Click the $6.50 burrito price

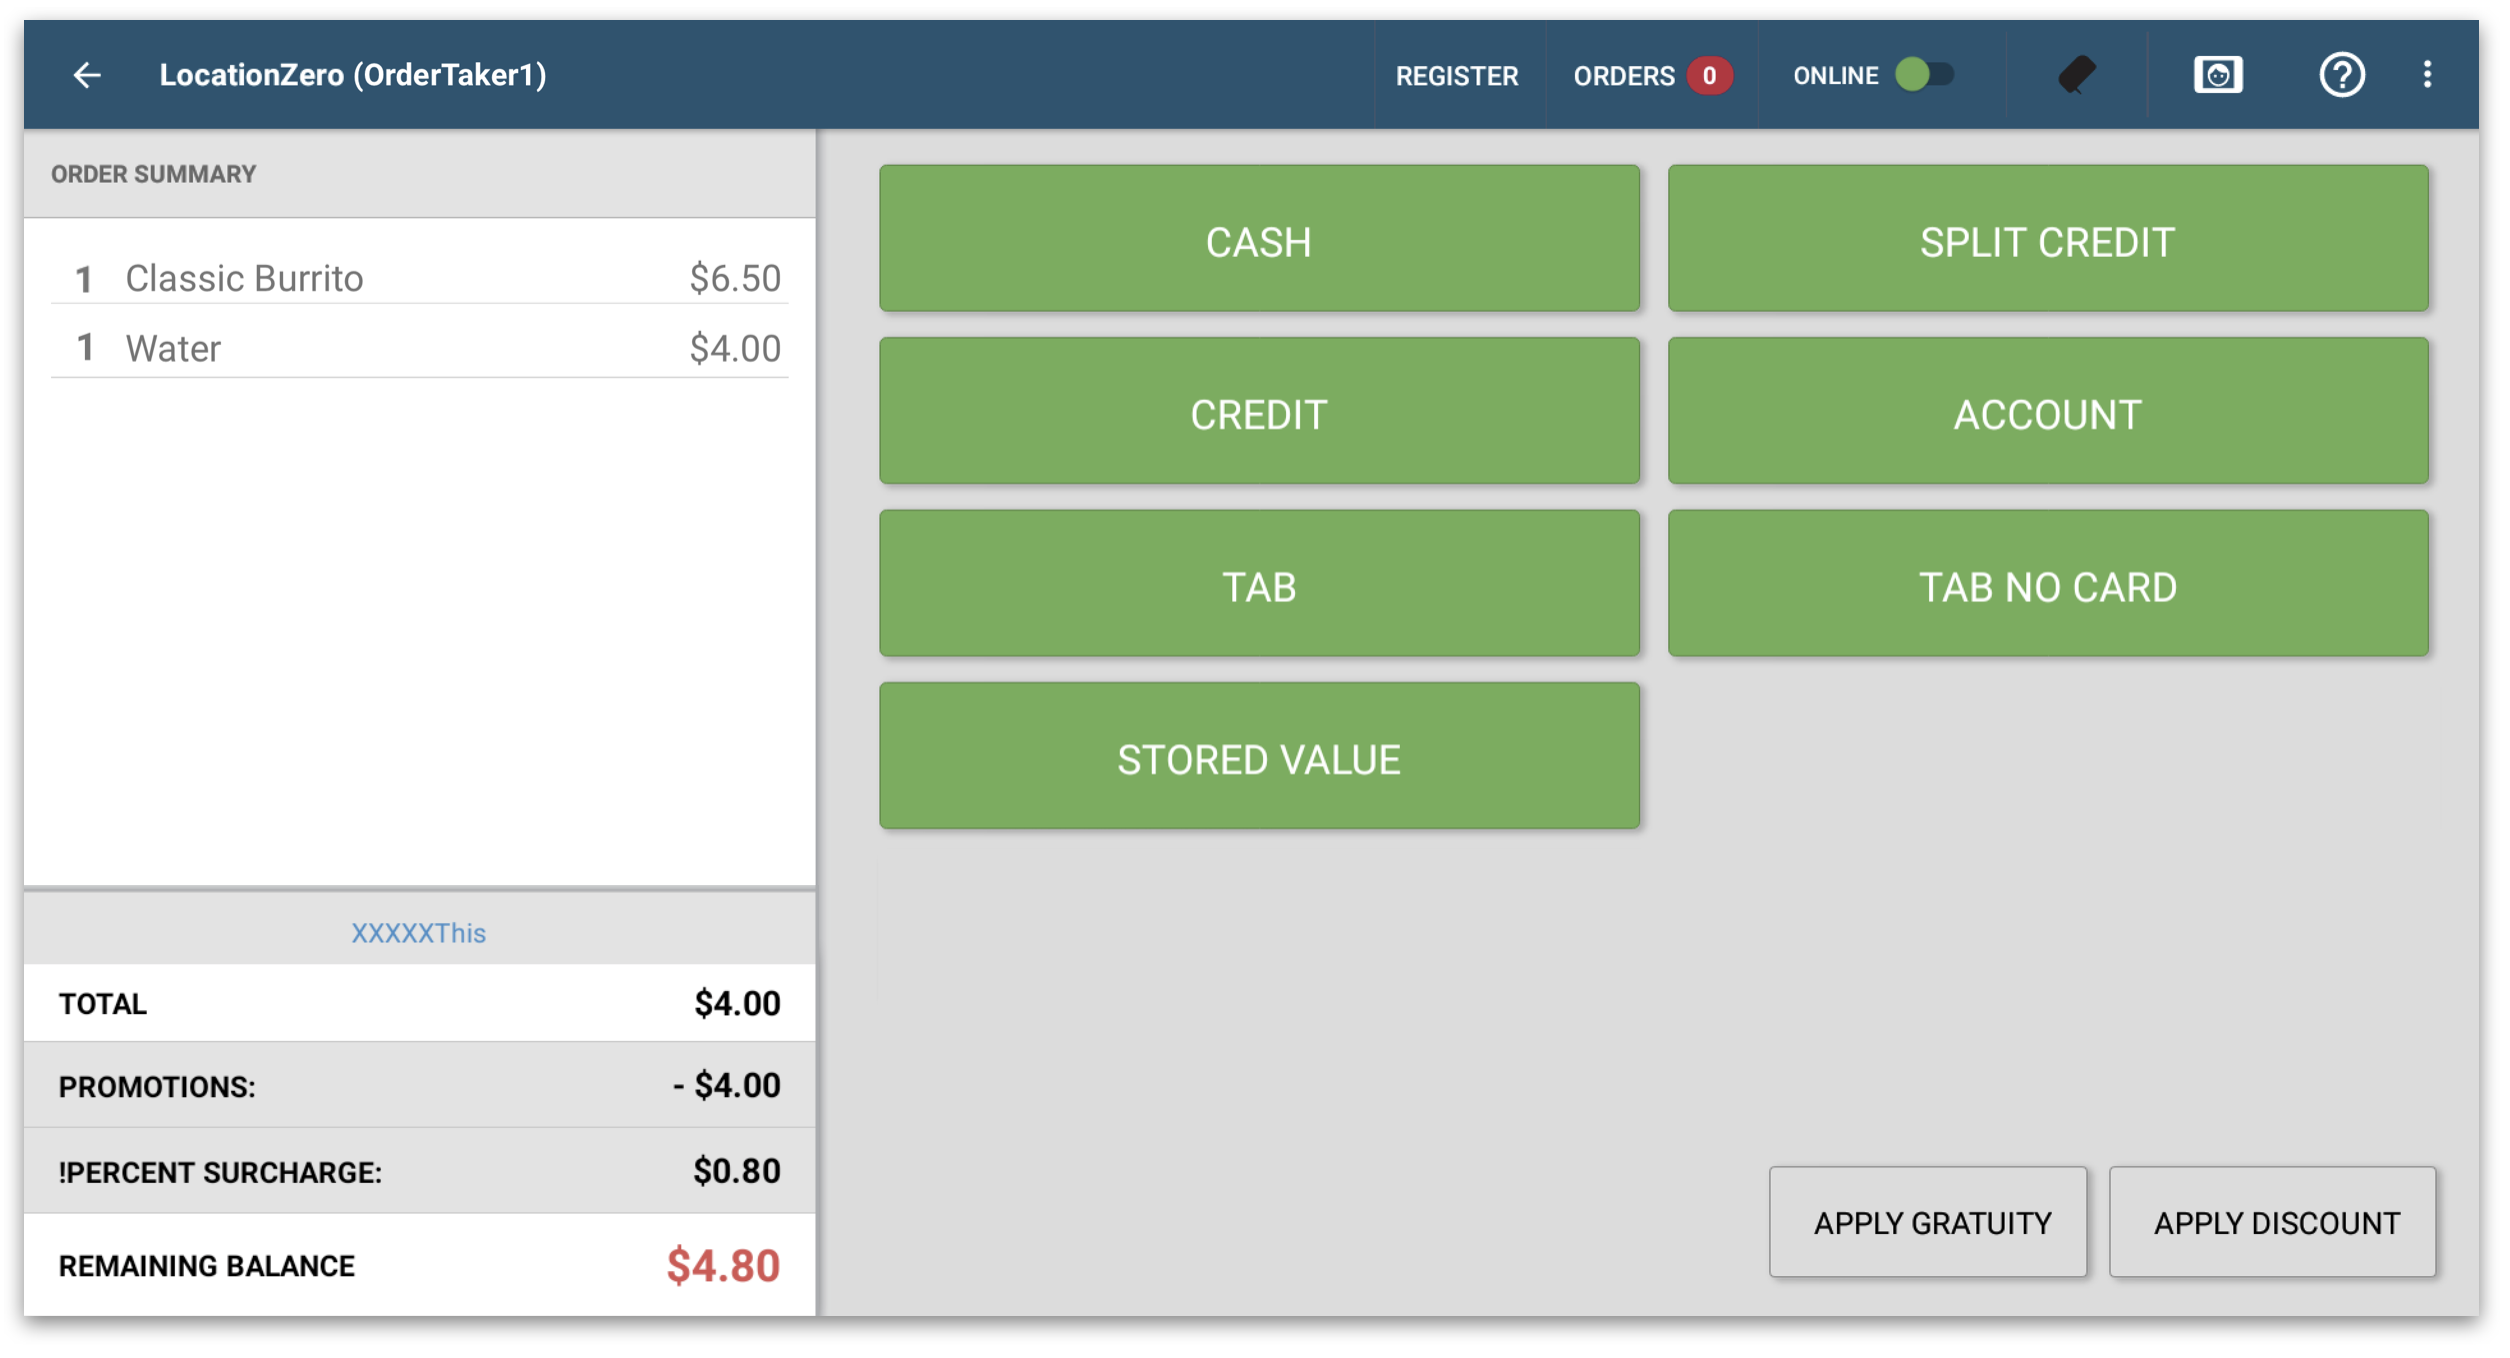pos(735,279)
